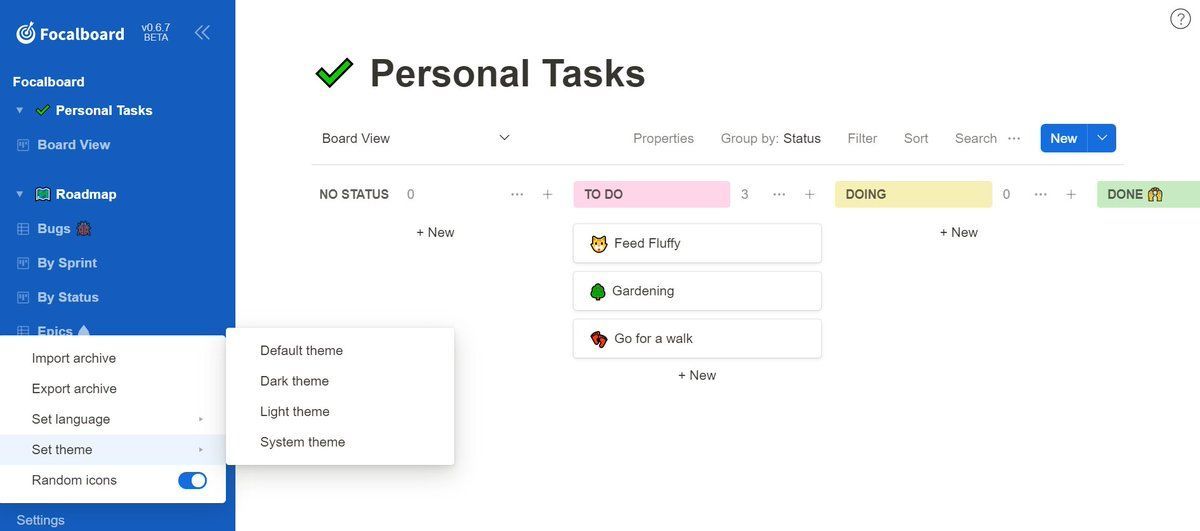1200x531 pixels.
Task: Click the blue New button
Action: [1064, 138]
